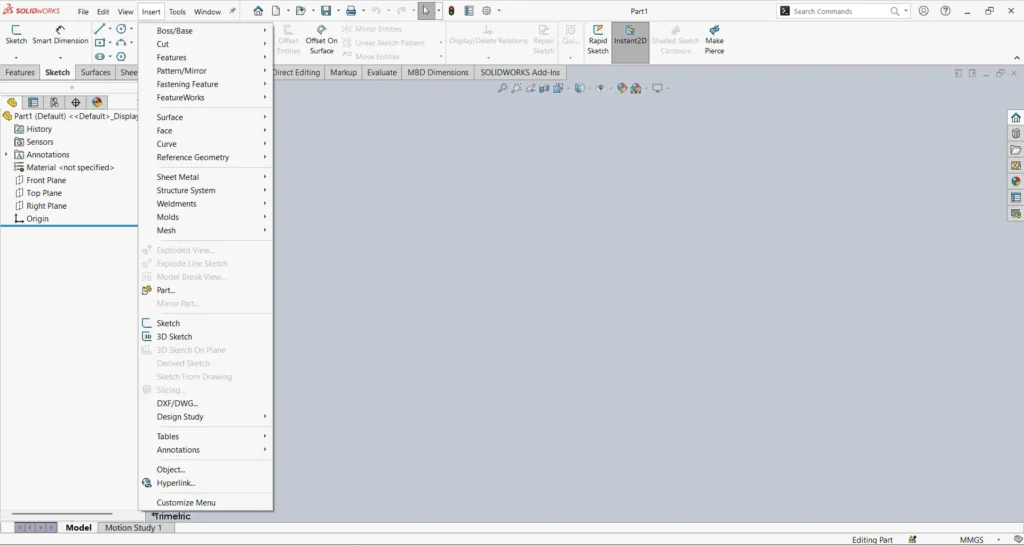Click the Make Pierce tool
Screen dimensions: 1024x545
(714, 40)
